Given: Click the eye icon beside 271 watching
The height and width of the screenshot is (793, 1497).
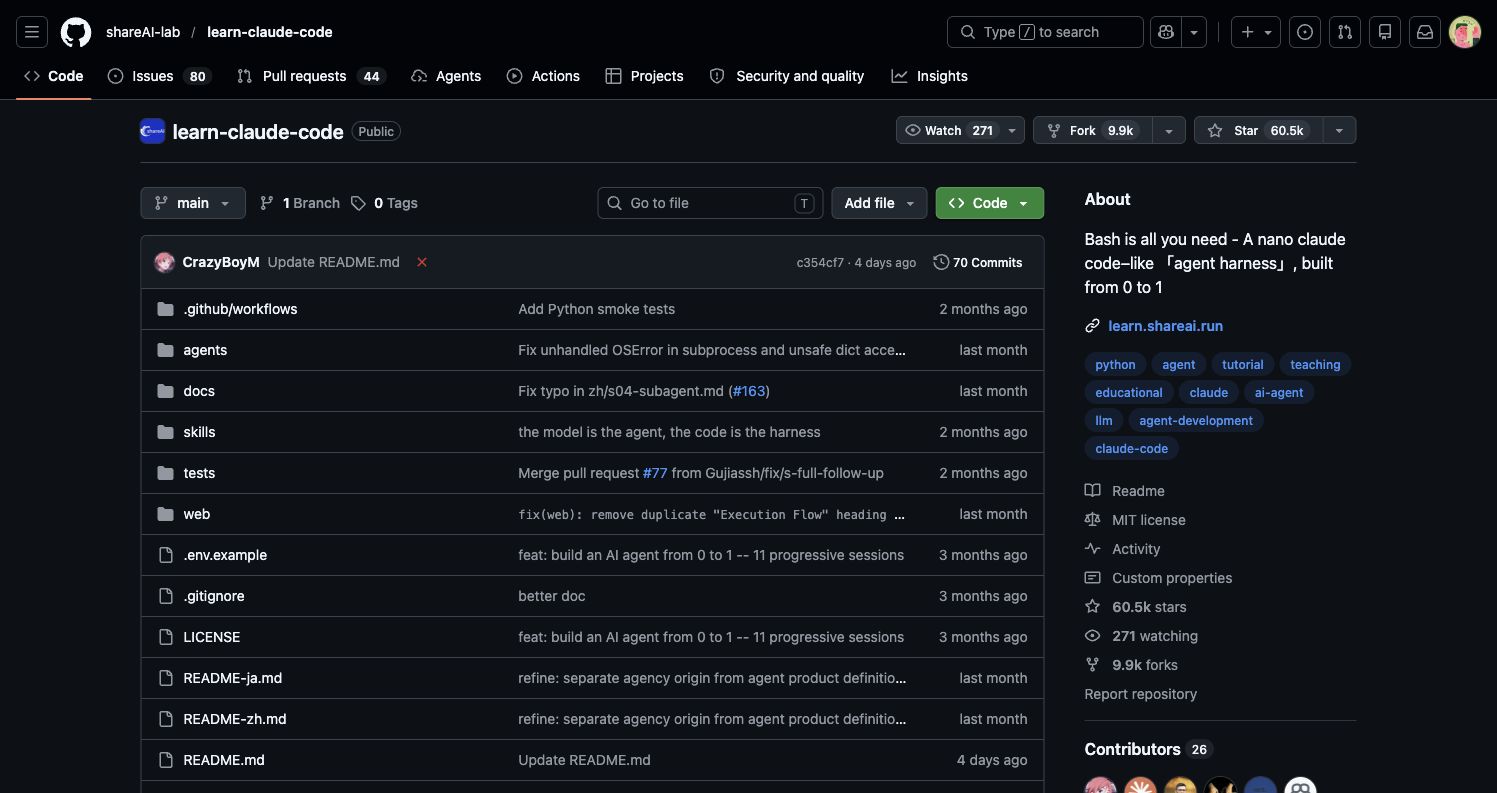Looking at the screenshot, I should 1093,636.
